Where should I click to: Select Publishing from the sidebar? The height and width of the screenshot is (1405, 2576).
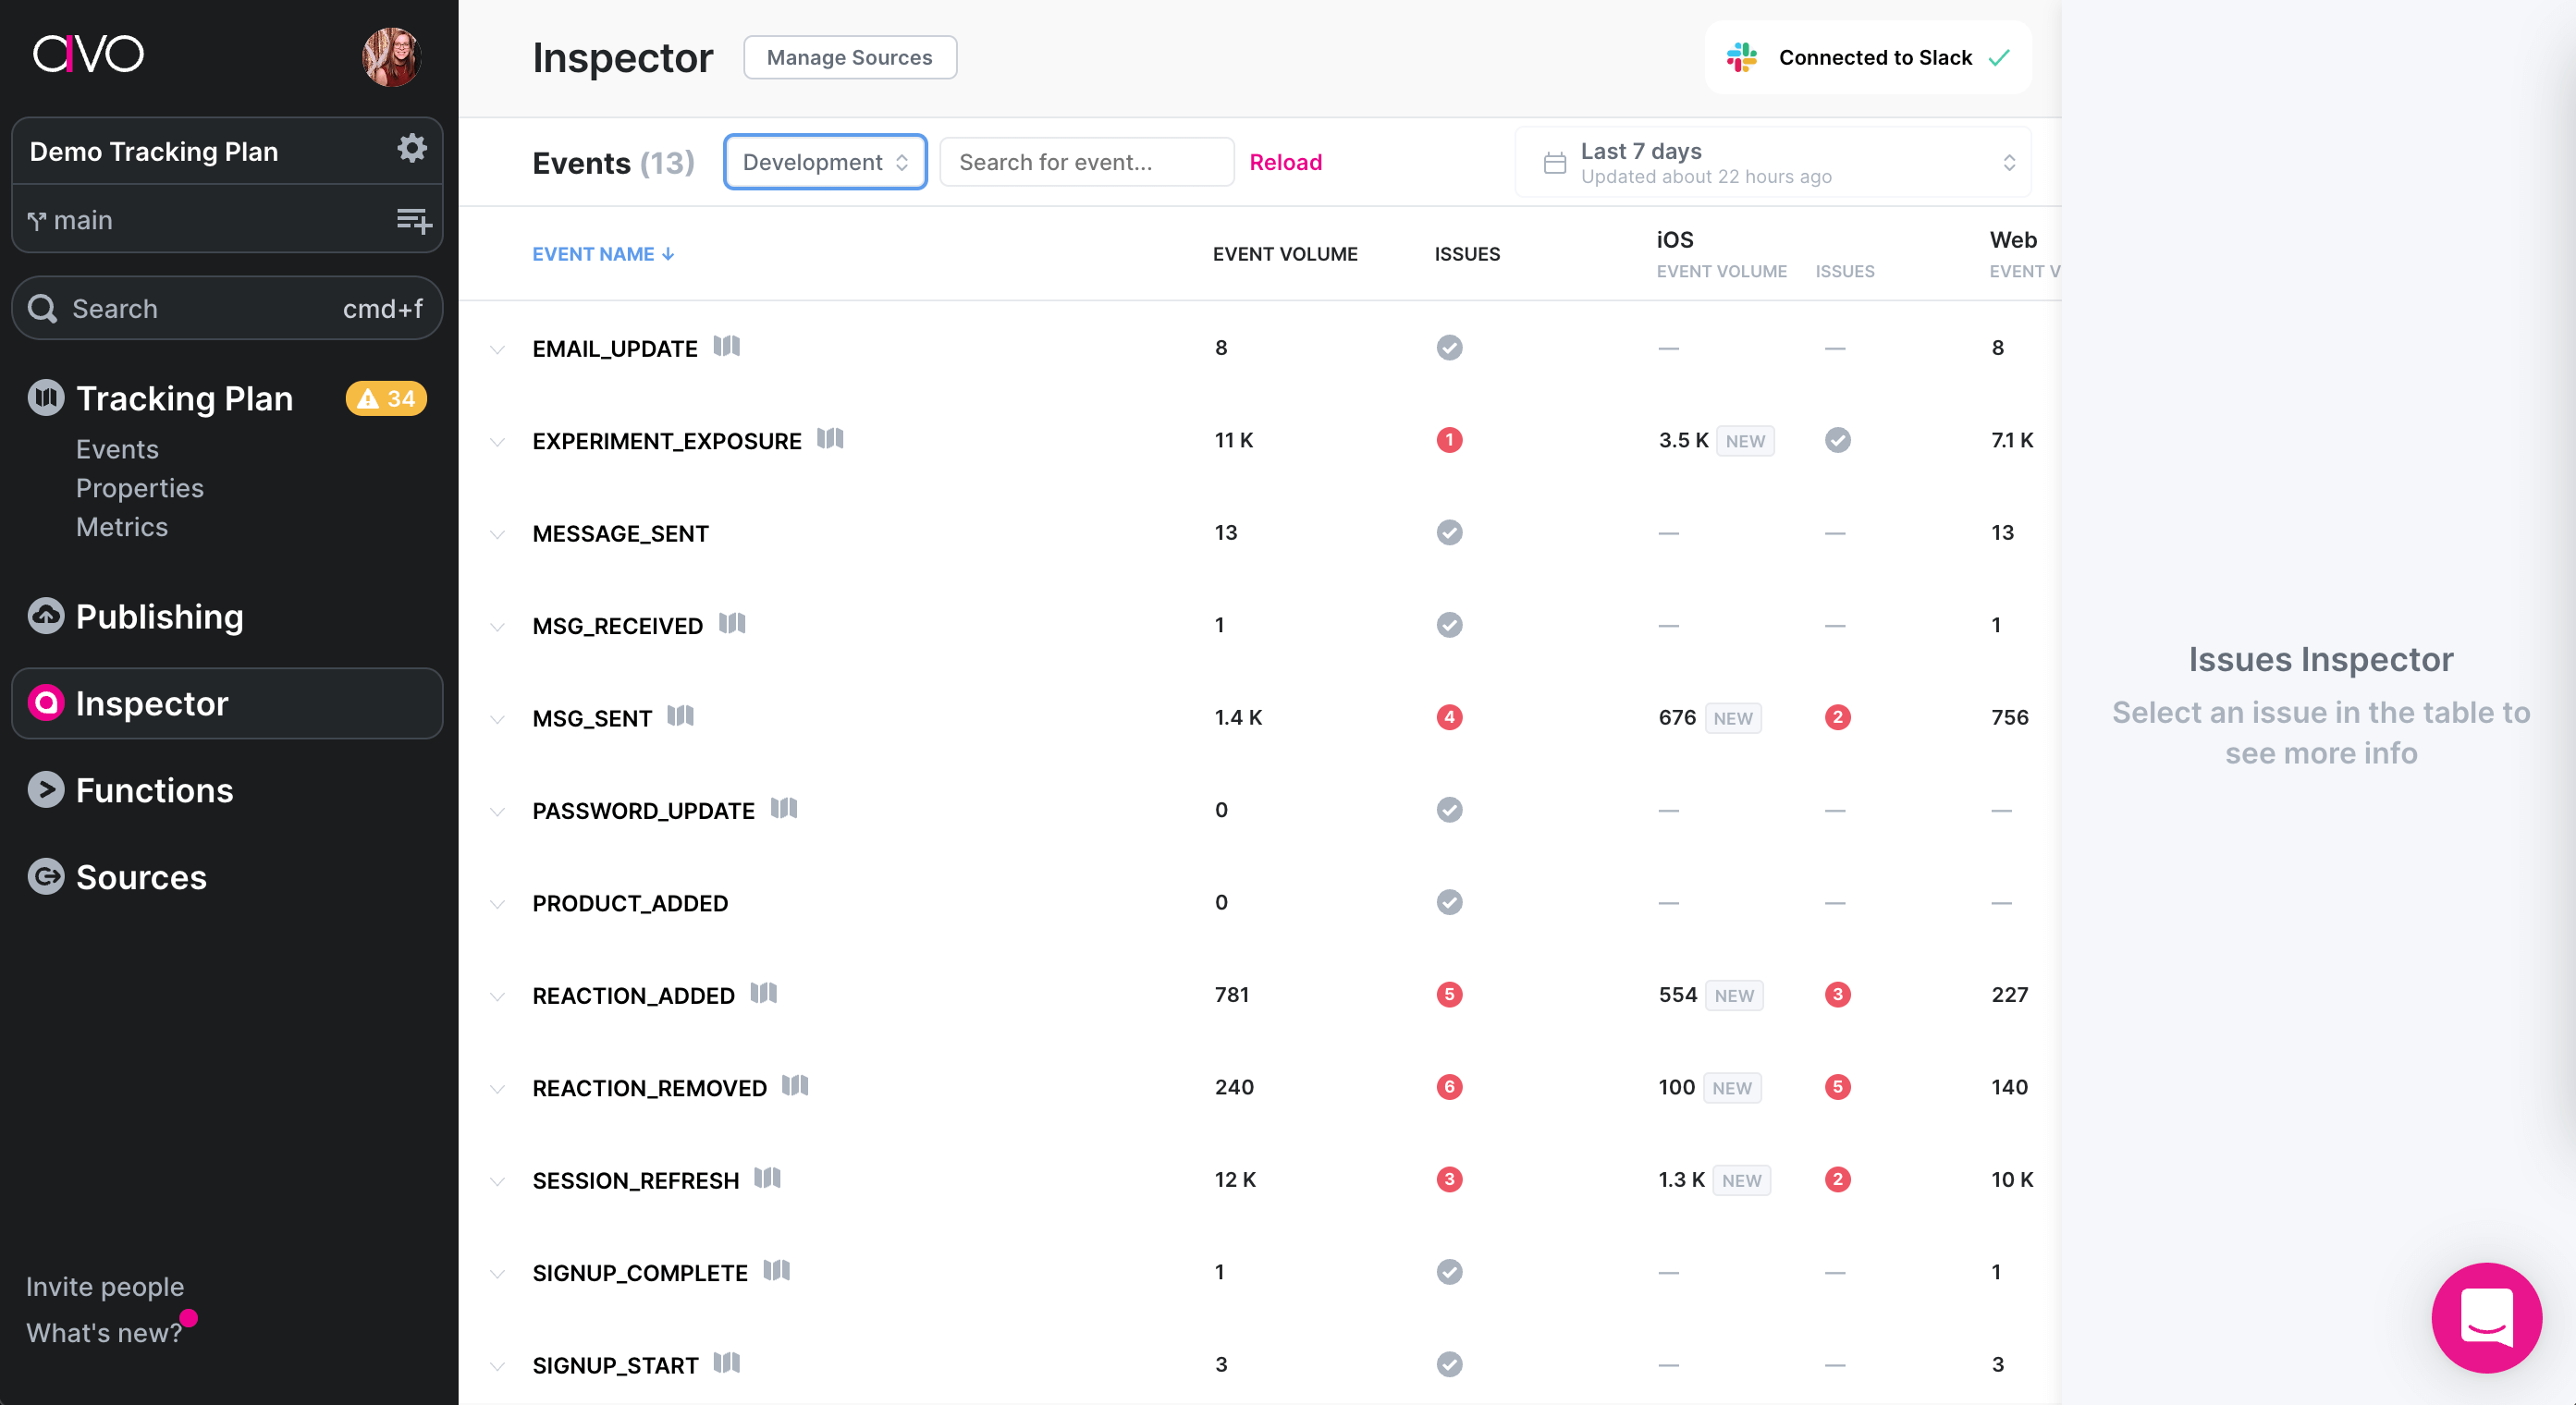tap(160, 617)
